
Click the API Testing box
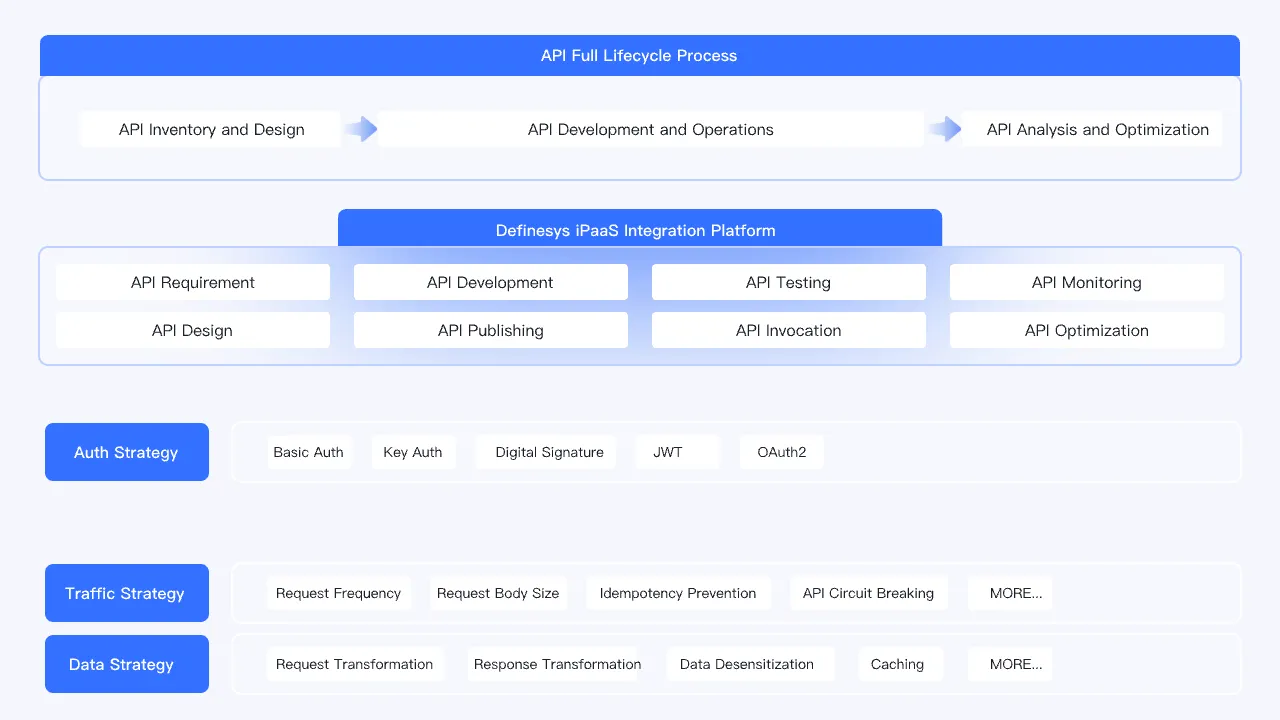(x=789, y=282)
